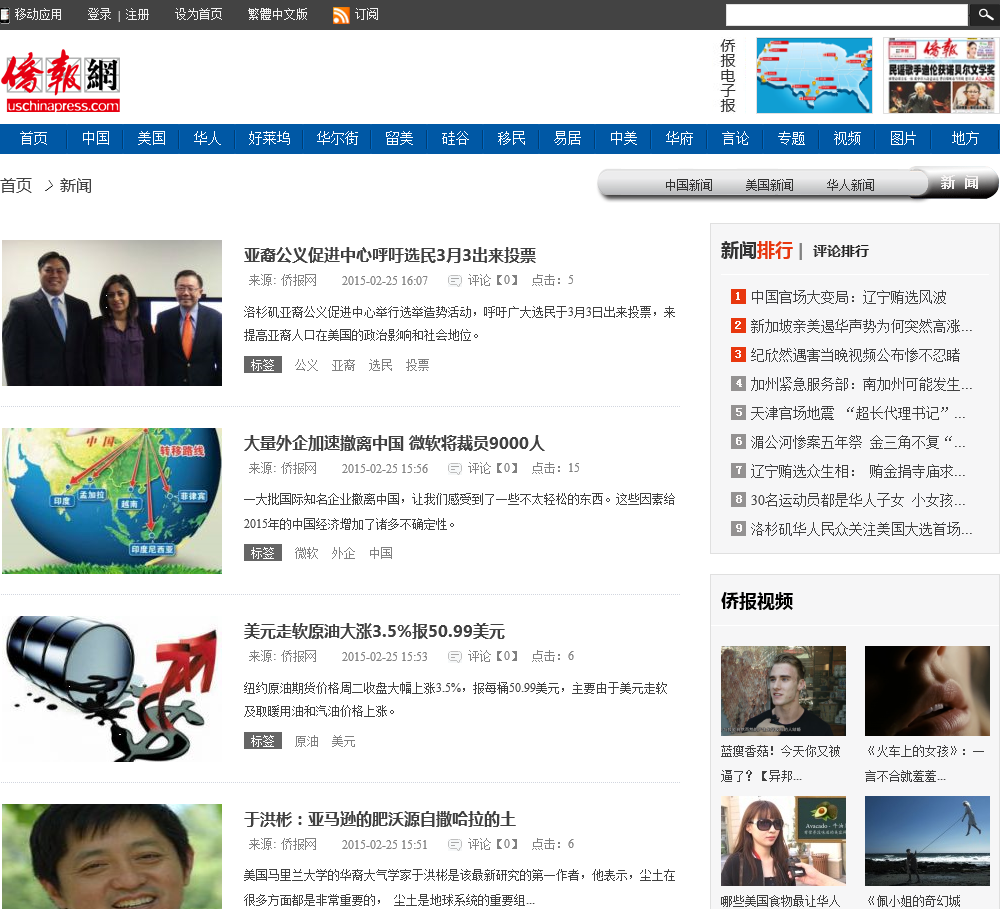The width and height of the screenshot is (1000, 909).
Task: Click the 原油 tag under oil article
Action: click(306, 741)
